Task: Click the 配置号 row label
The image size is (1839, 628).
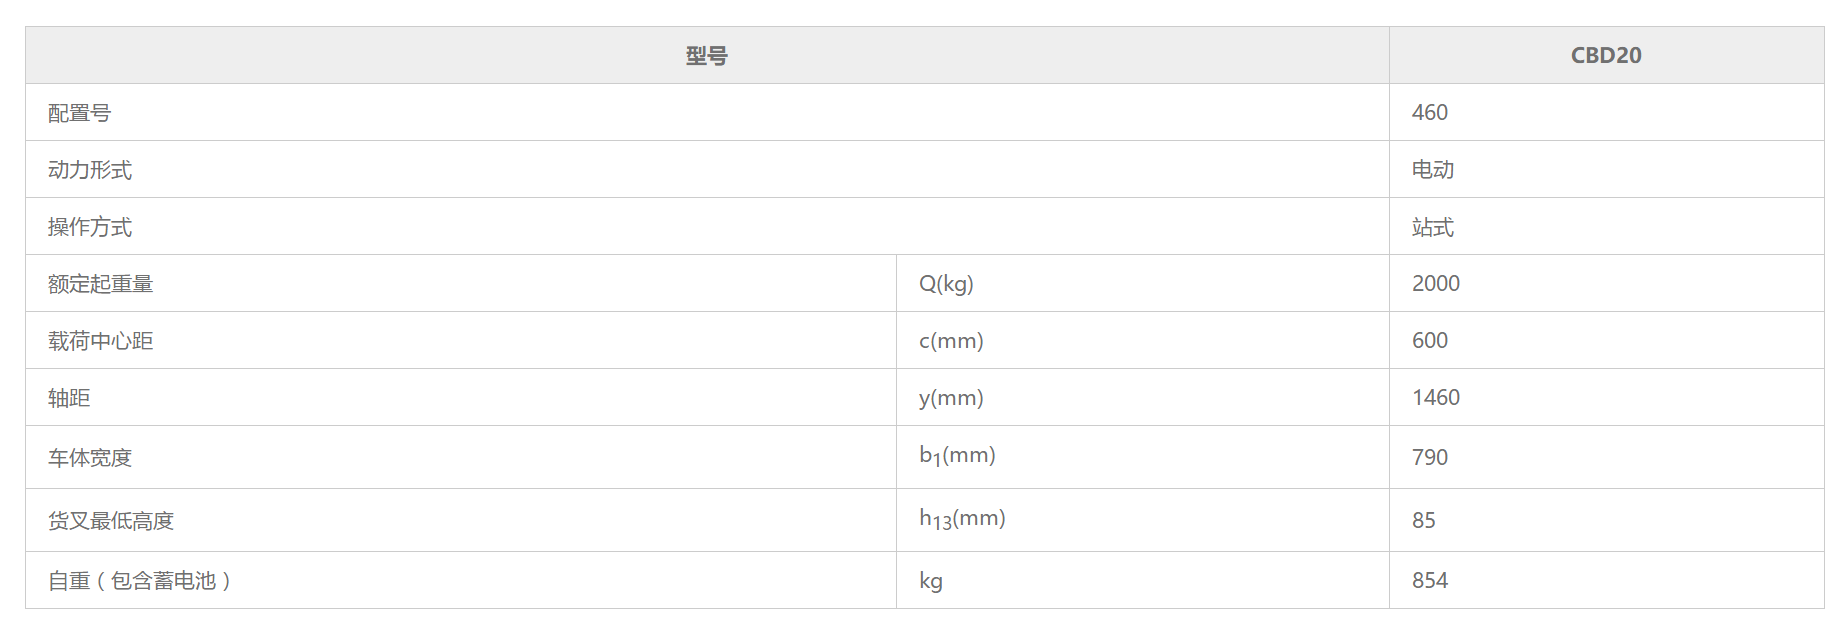Action: point(79,113)
